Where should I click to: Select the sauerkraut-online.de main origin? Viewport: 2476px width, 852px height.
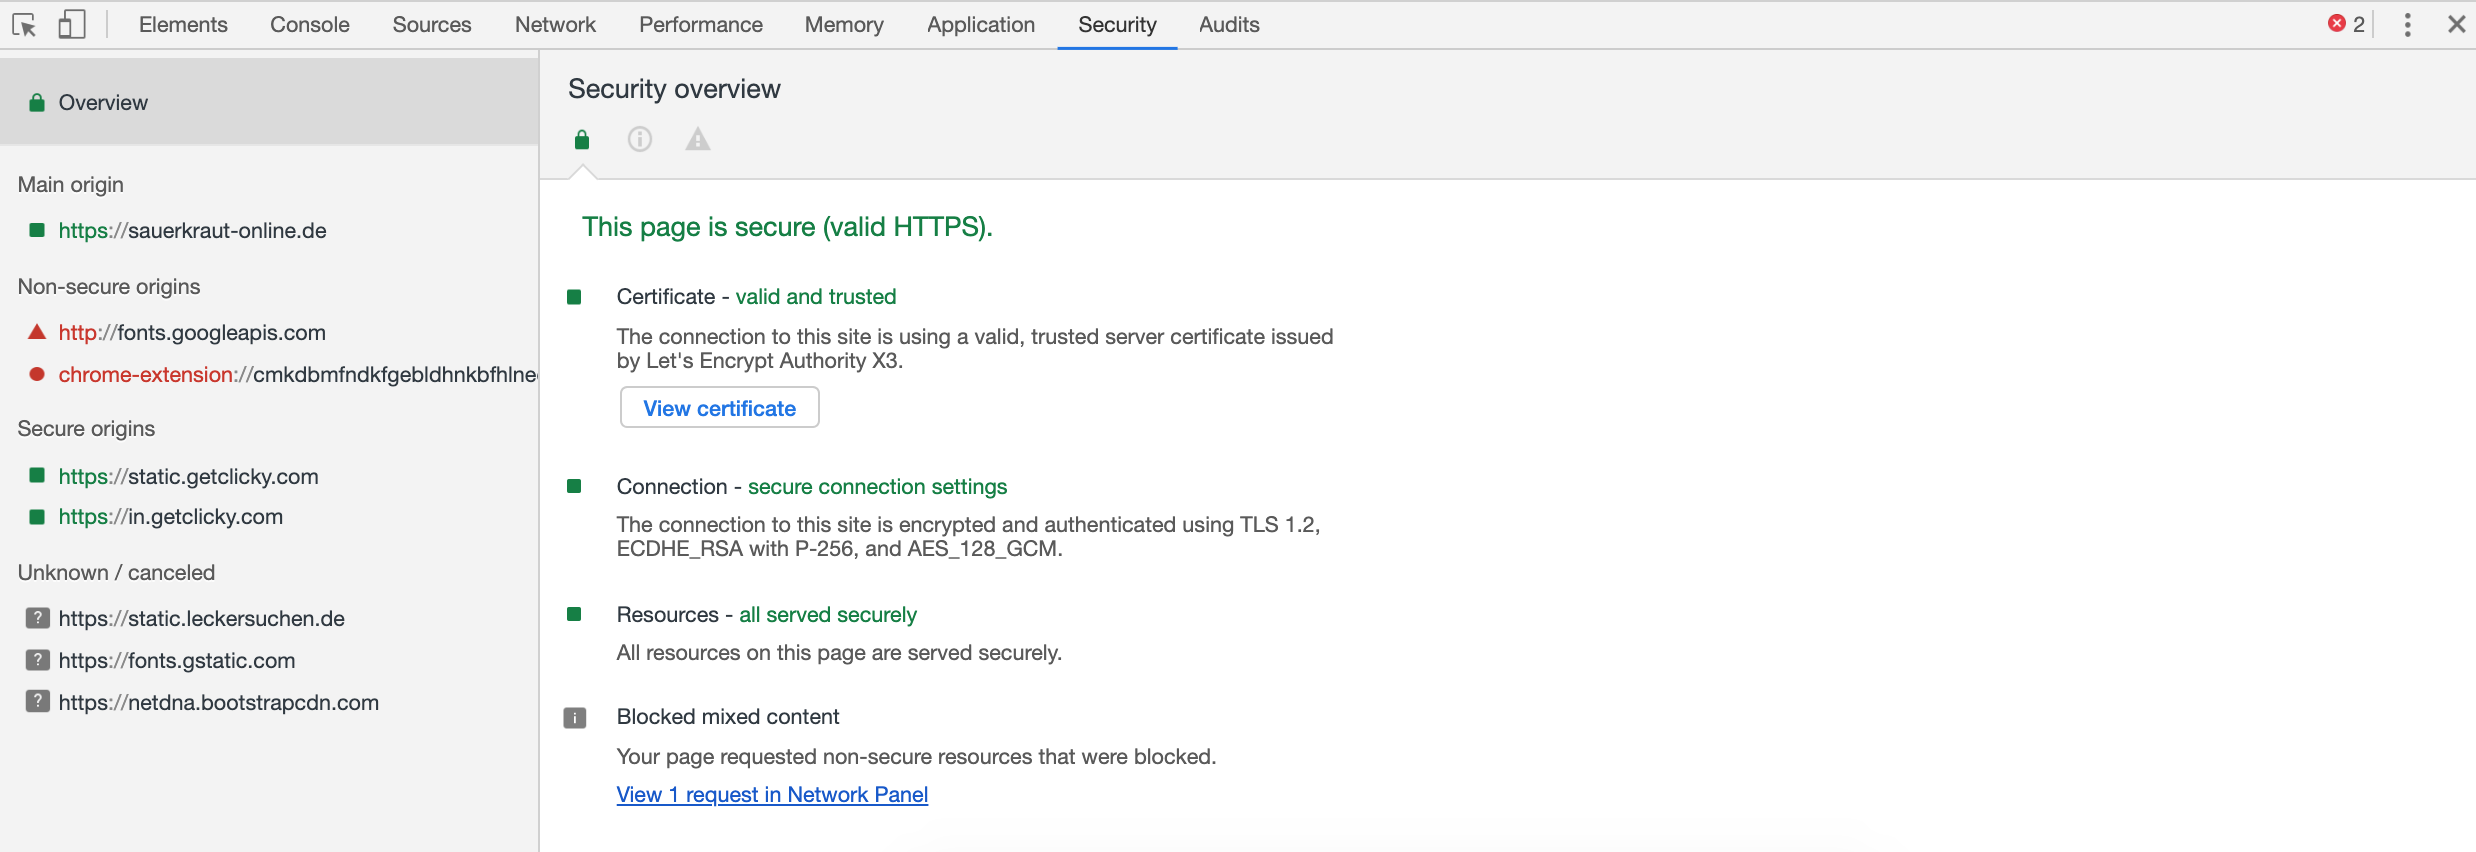[192, 231]
